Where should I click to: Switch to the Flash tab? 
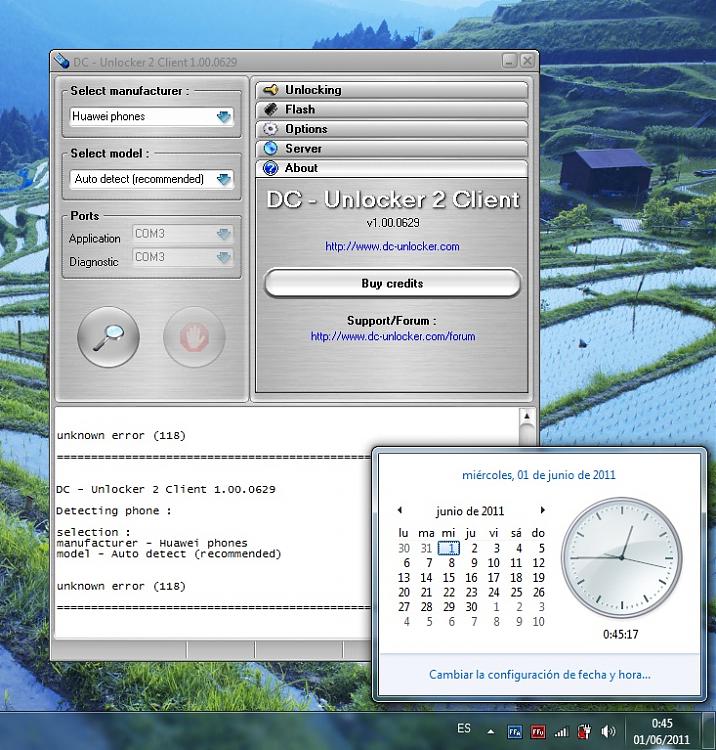(392, 110)
